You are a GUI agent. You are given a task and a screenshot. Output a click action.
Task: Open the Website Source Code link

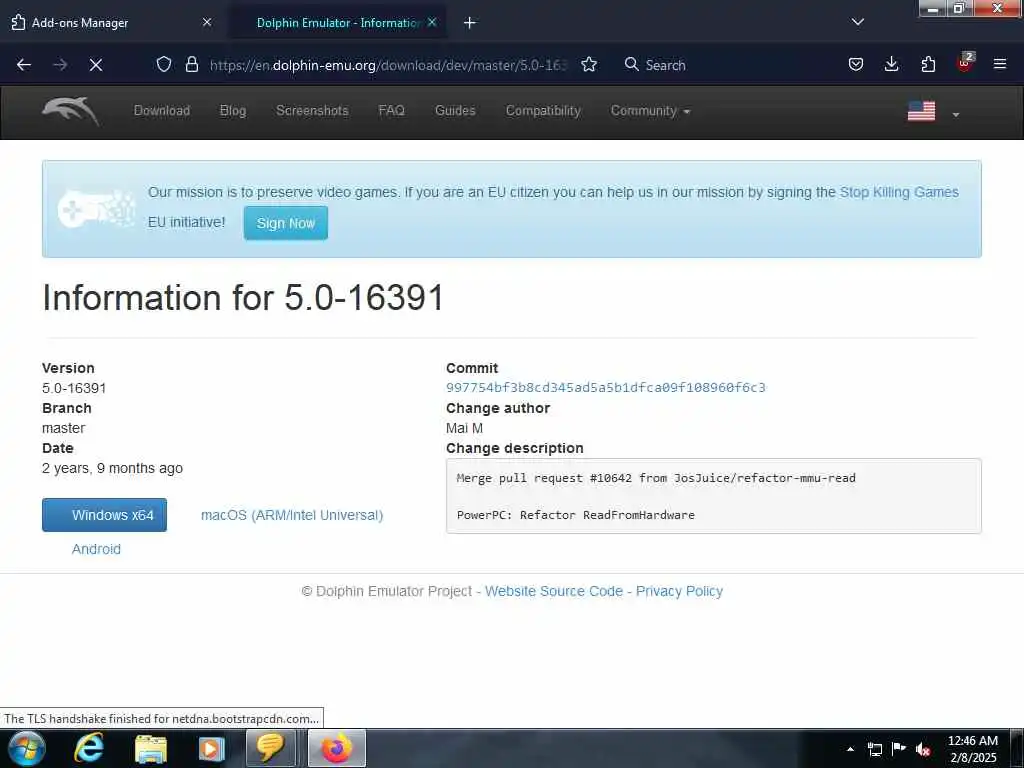[x=554, y=591]
